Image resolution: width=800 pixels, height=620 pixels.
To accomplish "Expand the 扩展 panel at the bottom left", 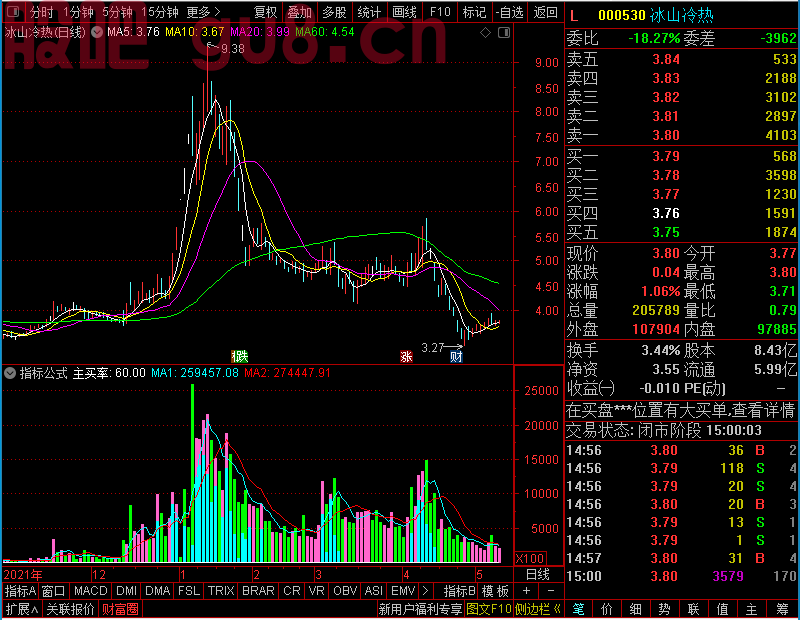I will [22, 609].
